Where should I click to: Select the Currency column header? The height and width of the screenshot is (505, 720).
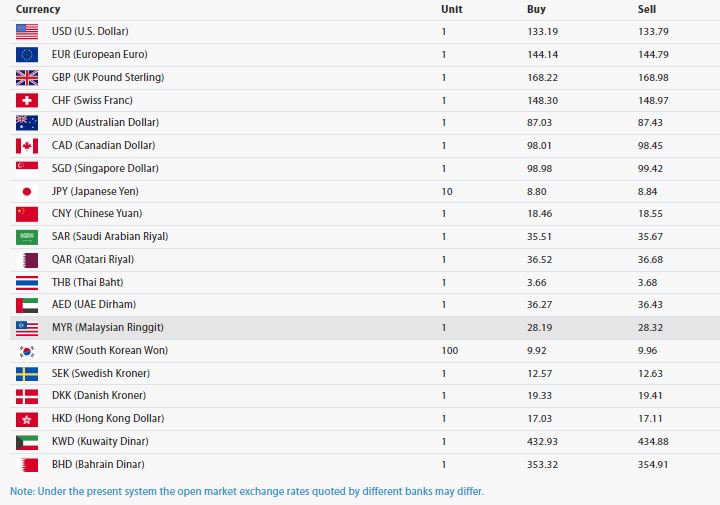pos(38,9)
